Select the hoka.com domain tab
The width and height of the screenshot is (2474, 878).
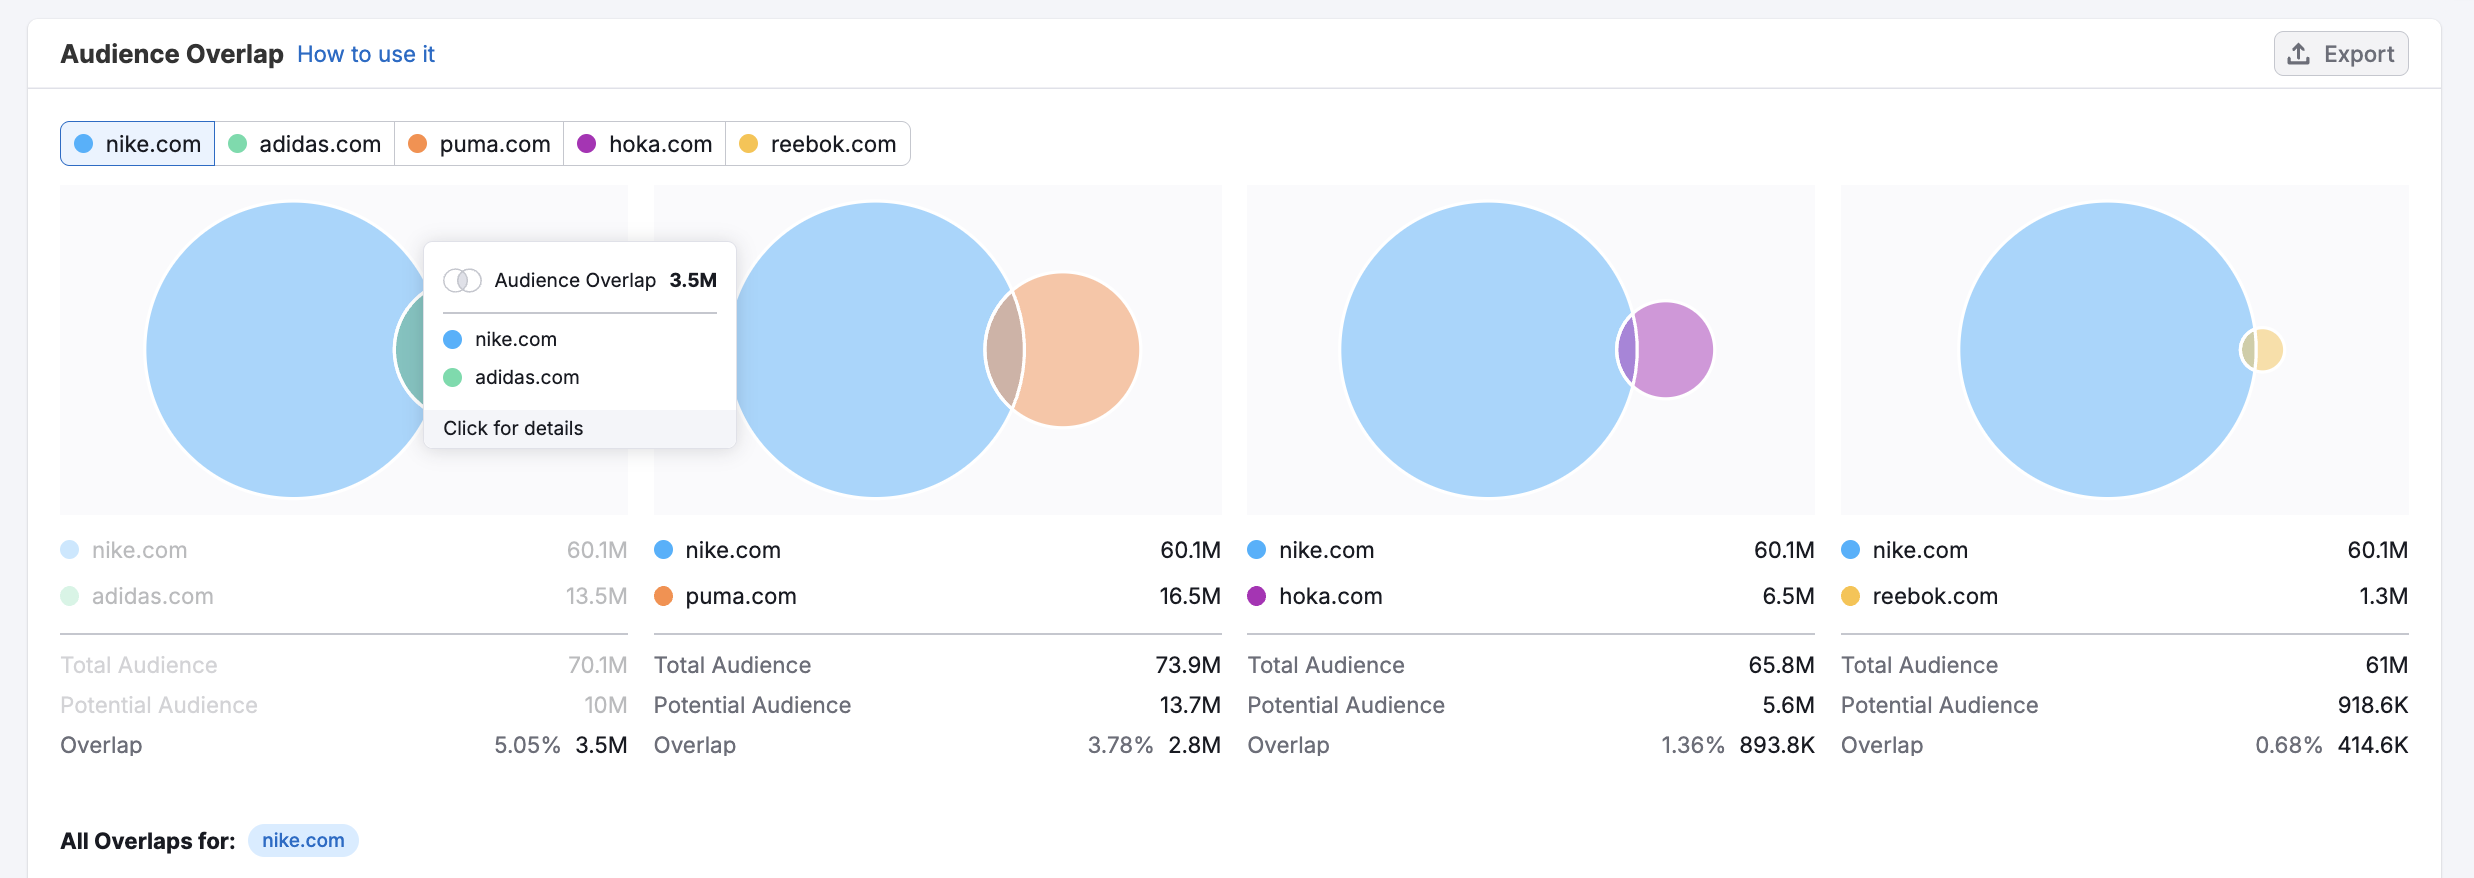[645, 144]
